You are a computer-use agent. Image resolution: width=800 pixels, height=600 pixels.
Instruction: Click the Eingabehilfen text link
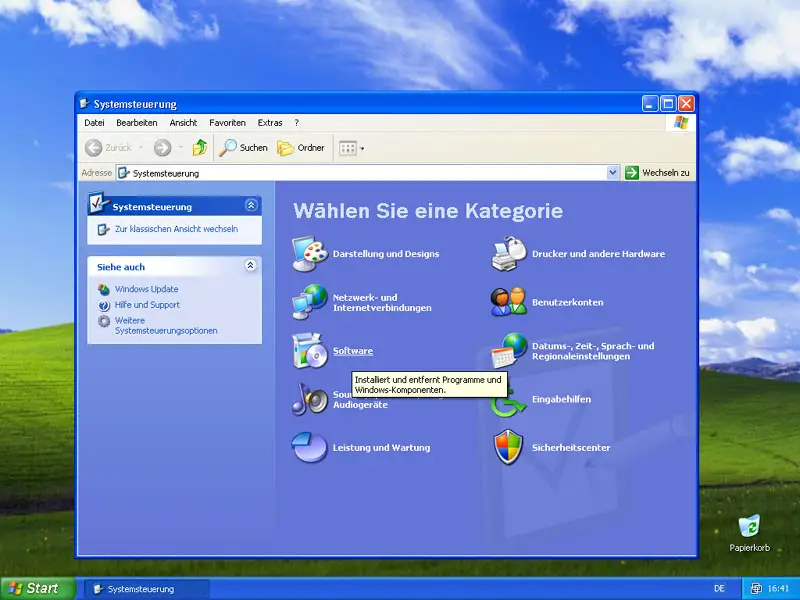561,399
